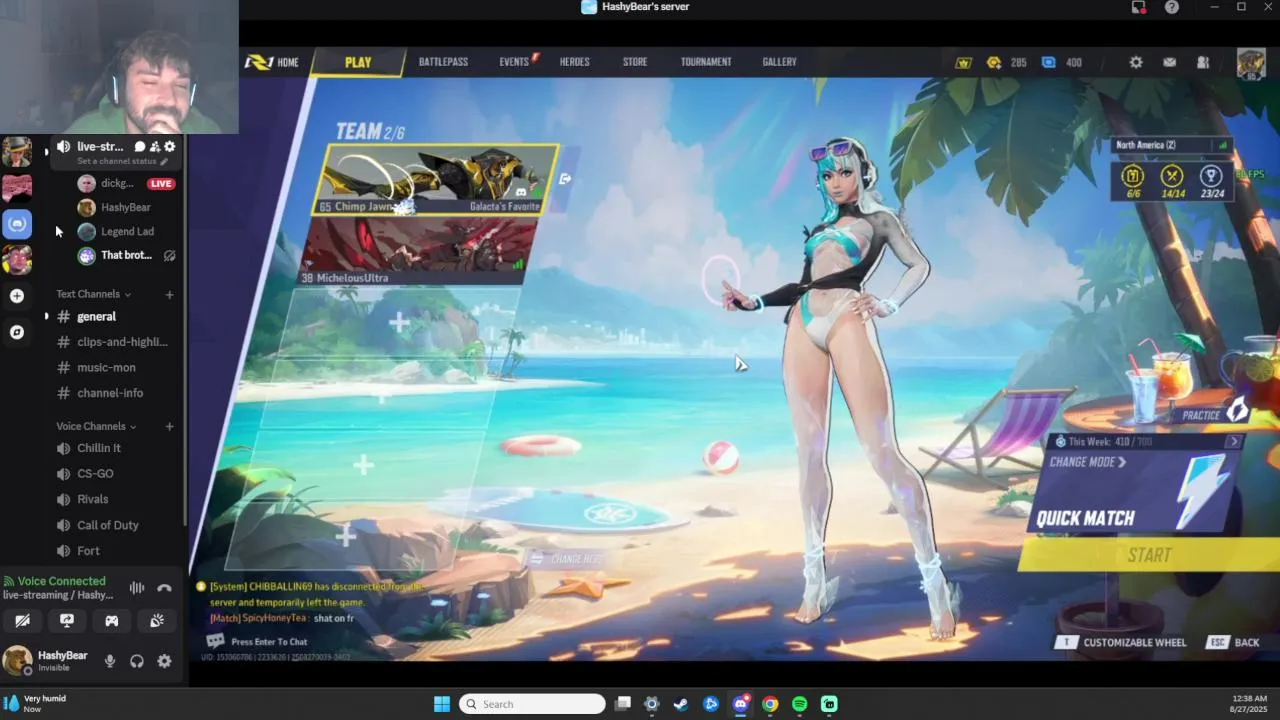The height and width of the screenshot is (720, 1280).
Task: Toggle noise suppression waveform icon
Action: [137, 588]
